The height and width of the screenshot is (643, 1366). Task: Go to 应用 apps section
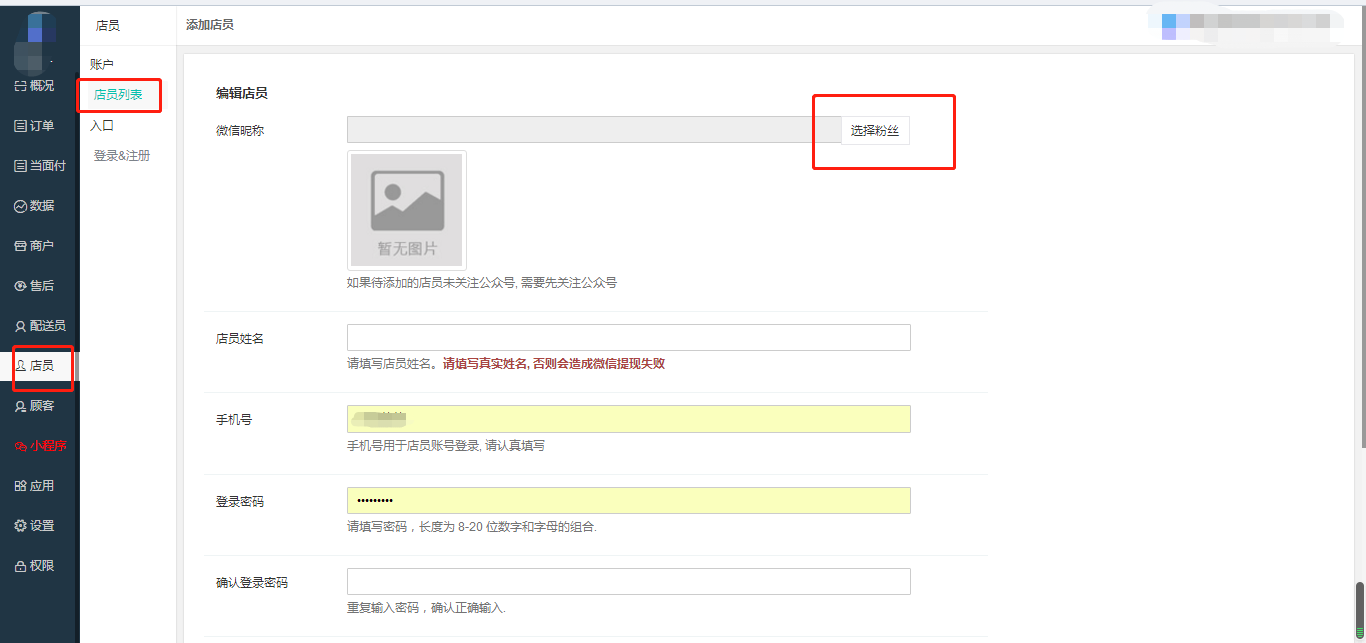tap(35, 486)
